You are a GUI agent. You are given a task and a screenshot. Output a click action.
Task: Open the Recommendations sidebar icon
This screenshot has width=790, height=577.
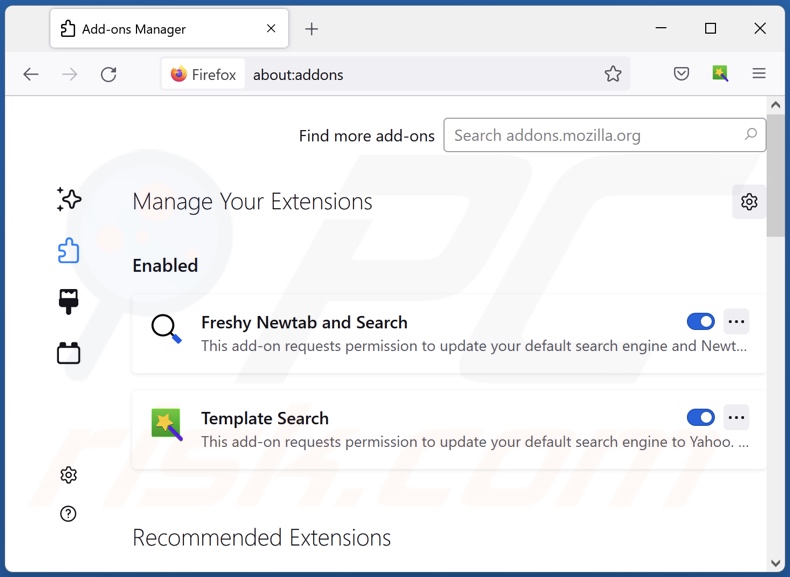[x=69, y=199]
